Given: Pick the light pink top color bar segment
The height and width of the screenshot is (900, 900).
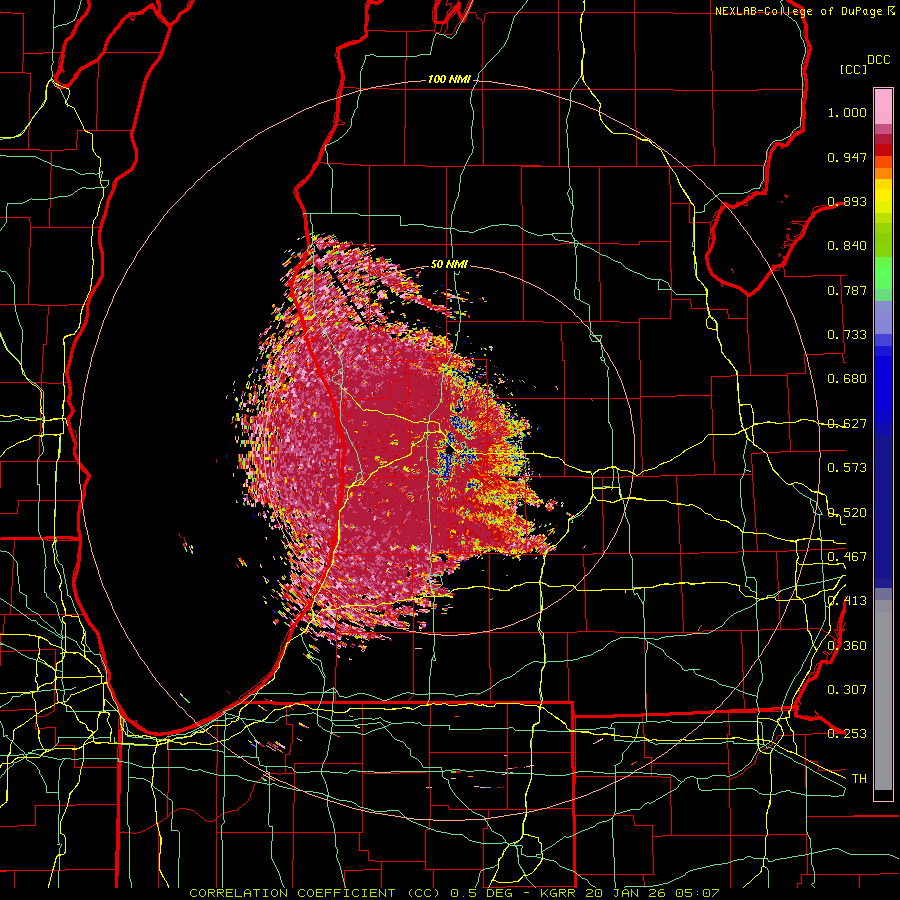Looking at the screenshot, I should coord(883,107).
